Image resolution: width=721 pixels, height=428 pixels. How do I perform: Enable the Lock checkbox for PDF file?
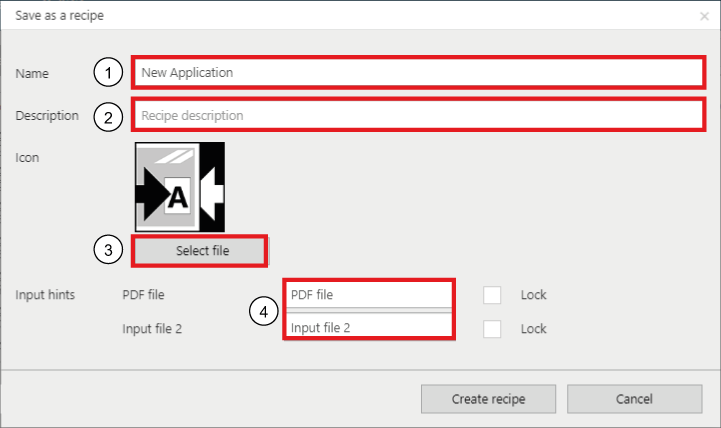(492, 295)
